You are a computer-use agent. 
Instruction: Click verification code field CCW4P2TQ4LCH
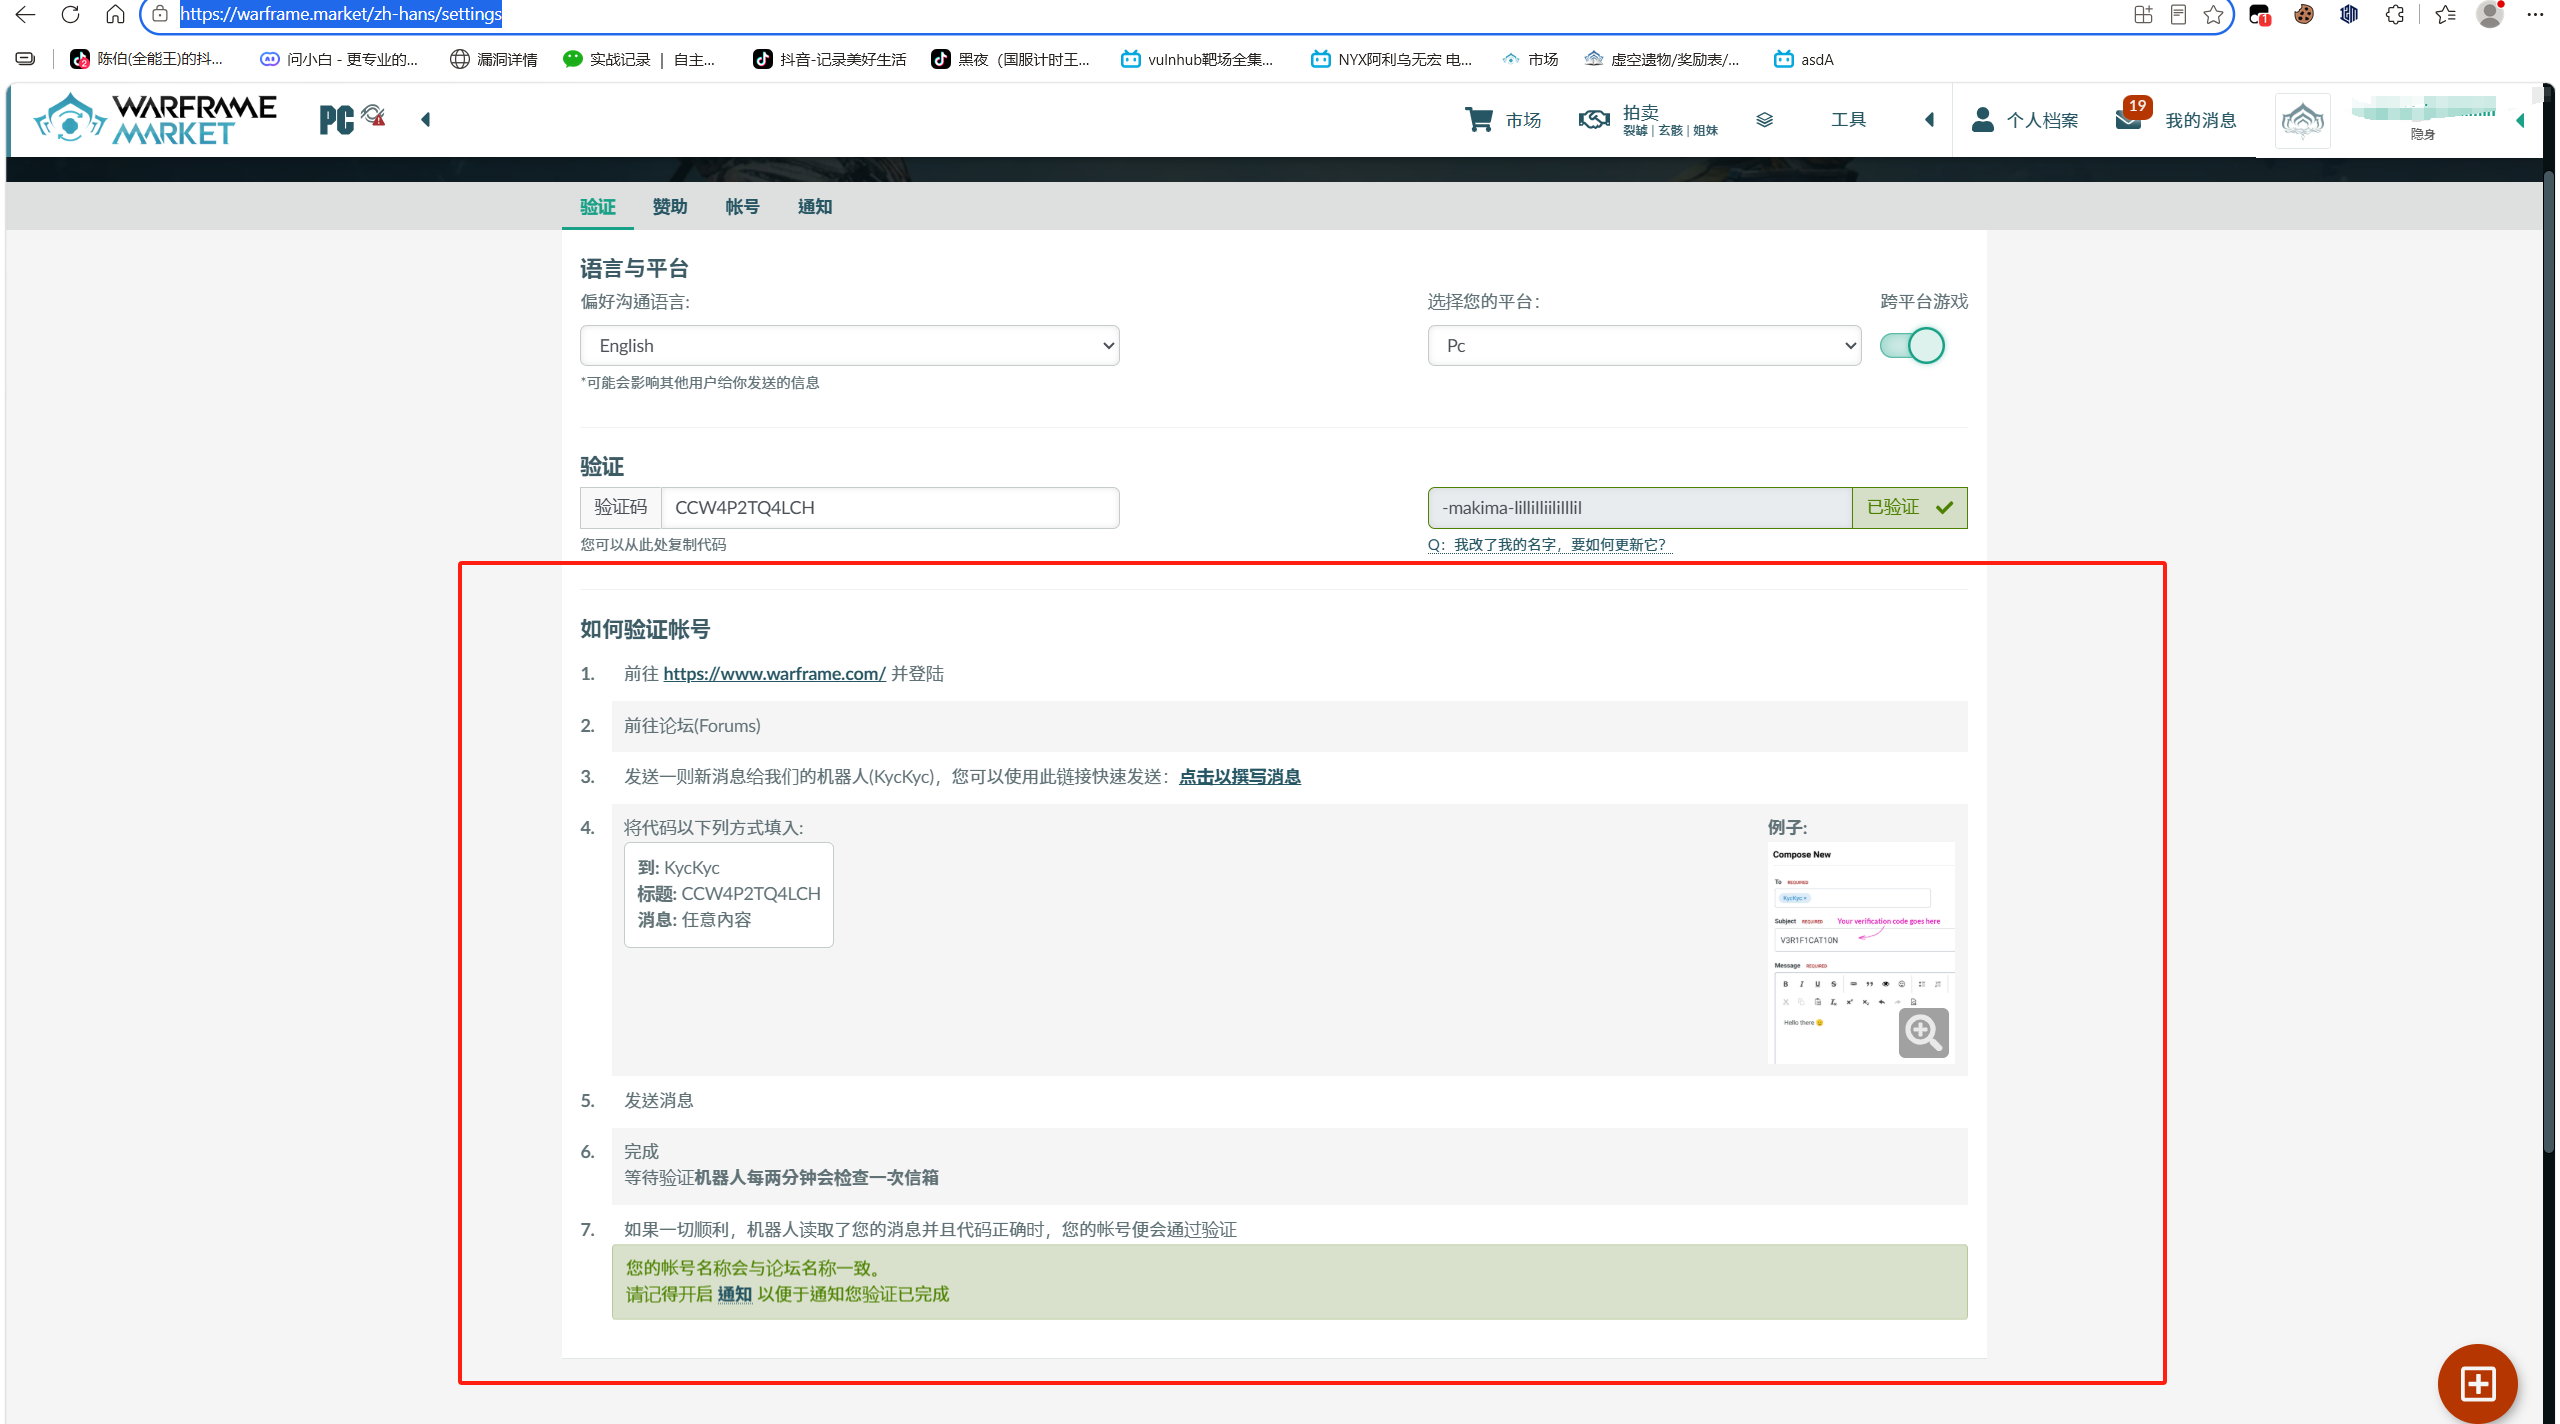click(x=890, y=508)
